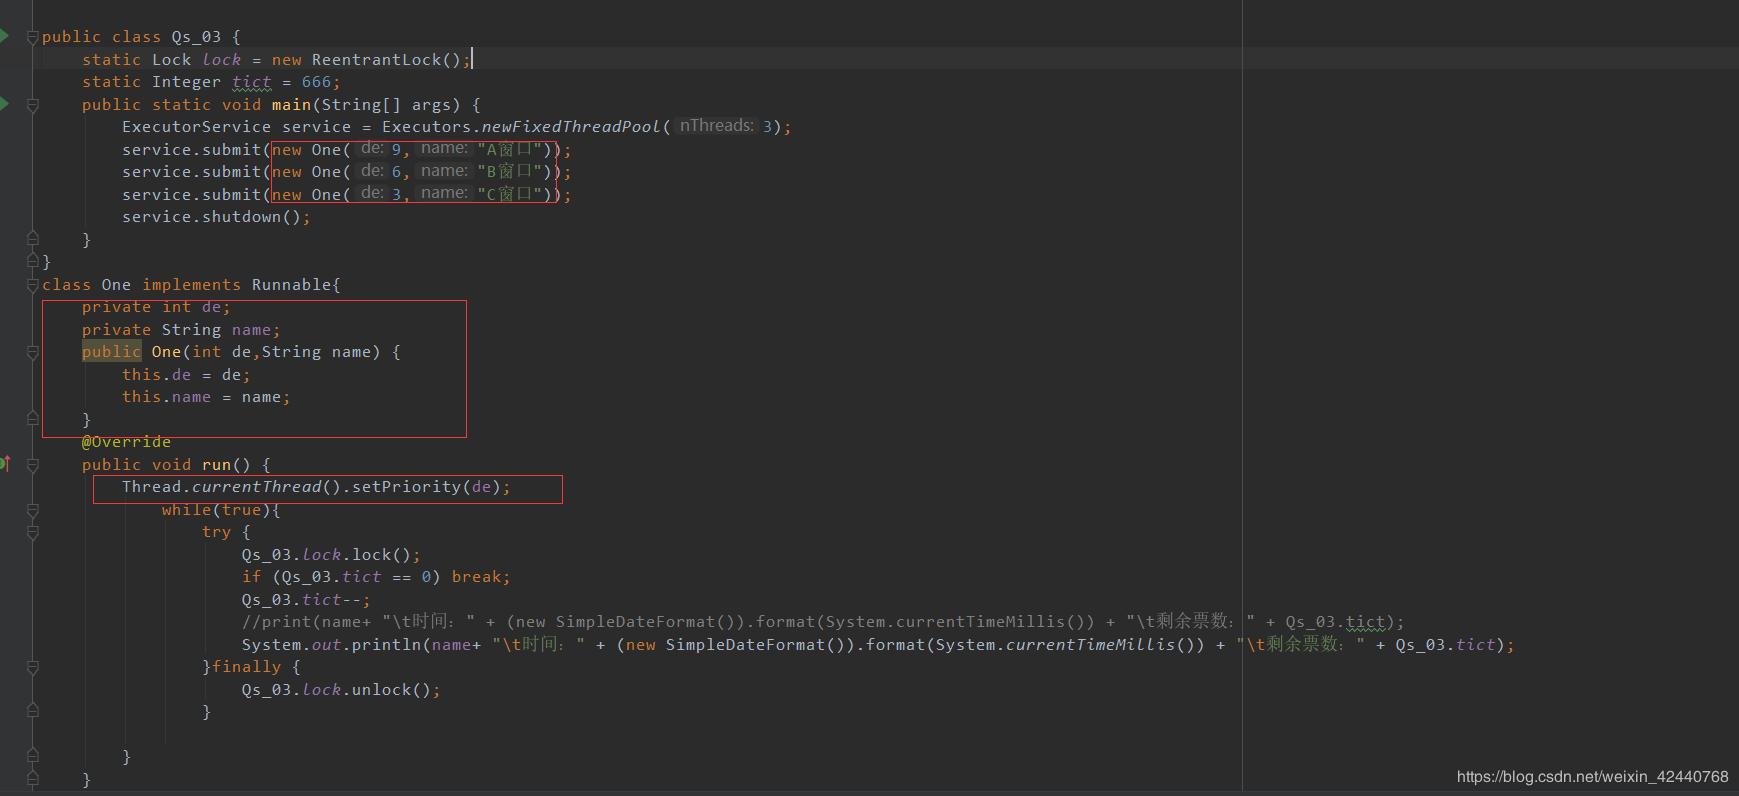Click the "this.name = name;" assignment

click(x=206, y=397)
